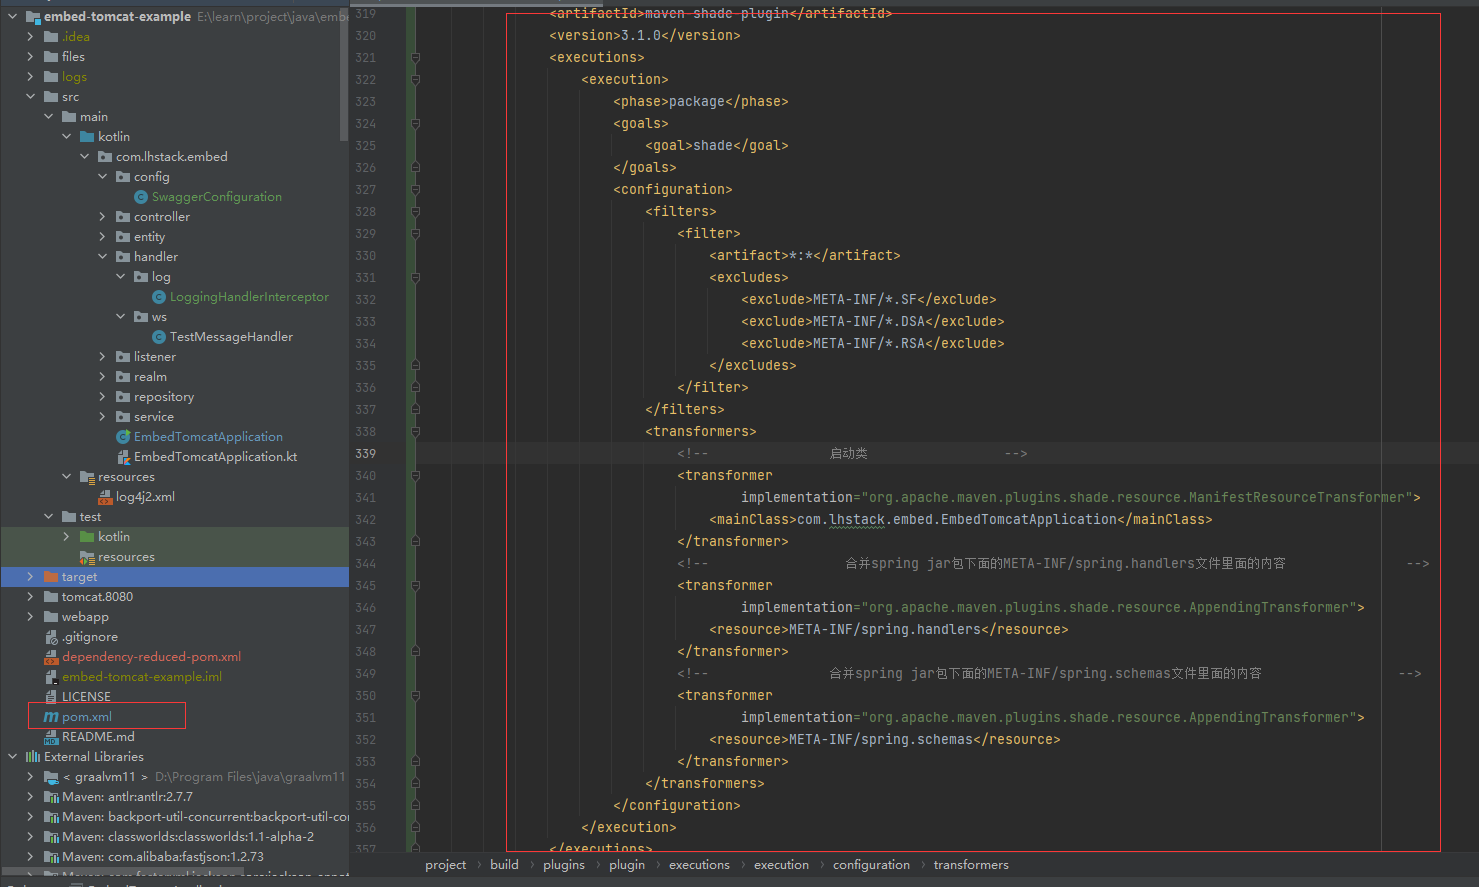Image resolution: width=1479 pixels, height=887 pixels.
Task: Click the embed-tomcat-example.iml file icon
Action: coord(51,677)
